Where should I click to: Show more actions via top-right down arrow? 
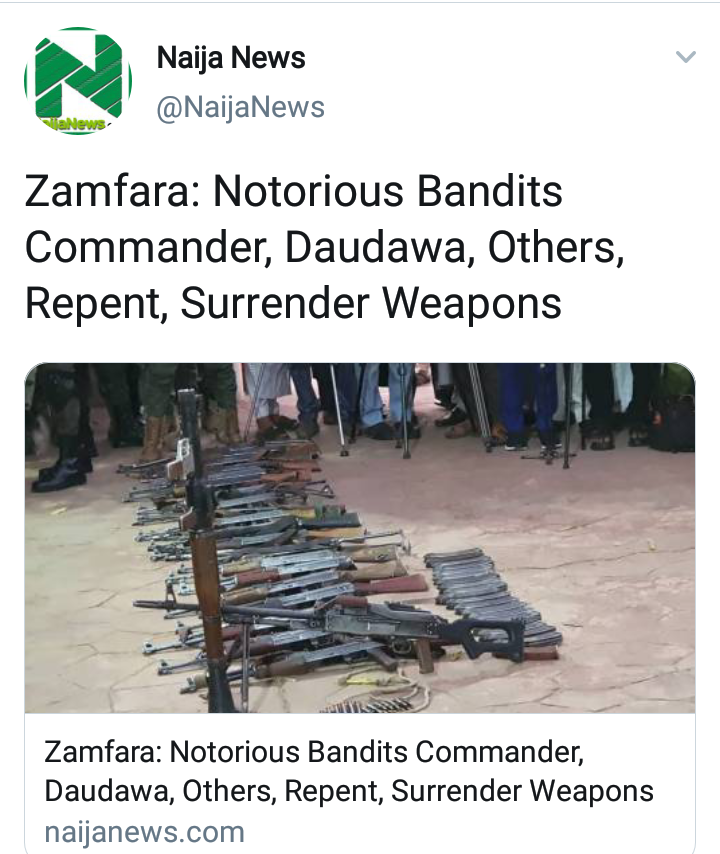point(686,57)
